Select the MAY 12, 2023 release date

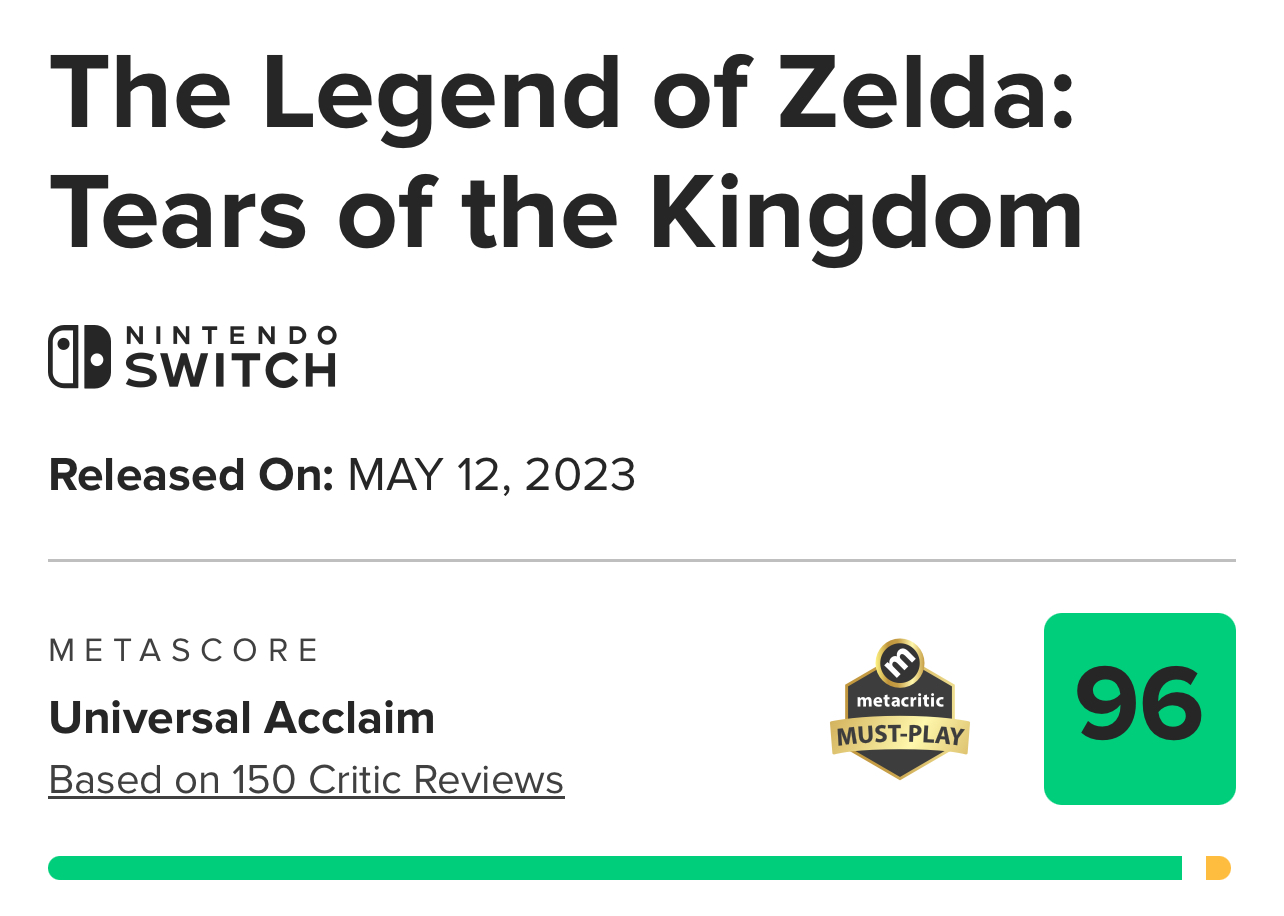point(491,475)
